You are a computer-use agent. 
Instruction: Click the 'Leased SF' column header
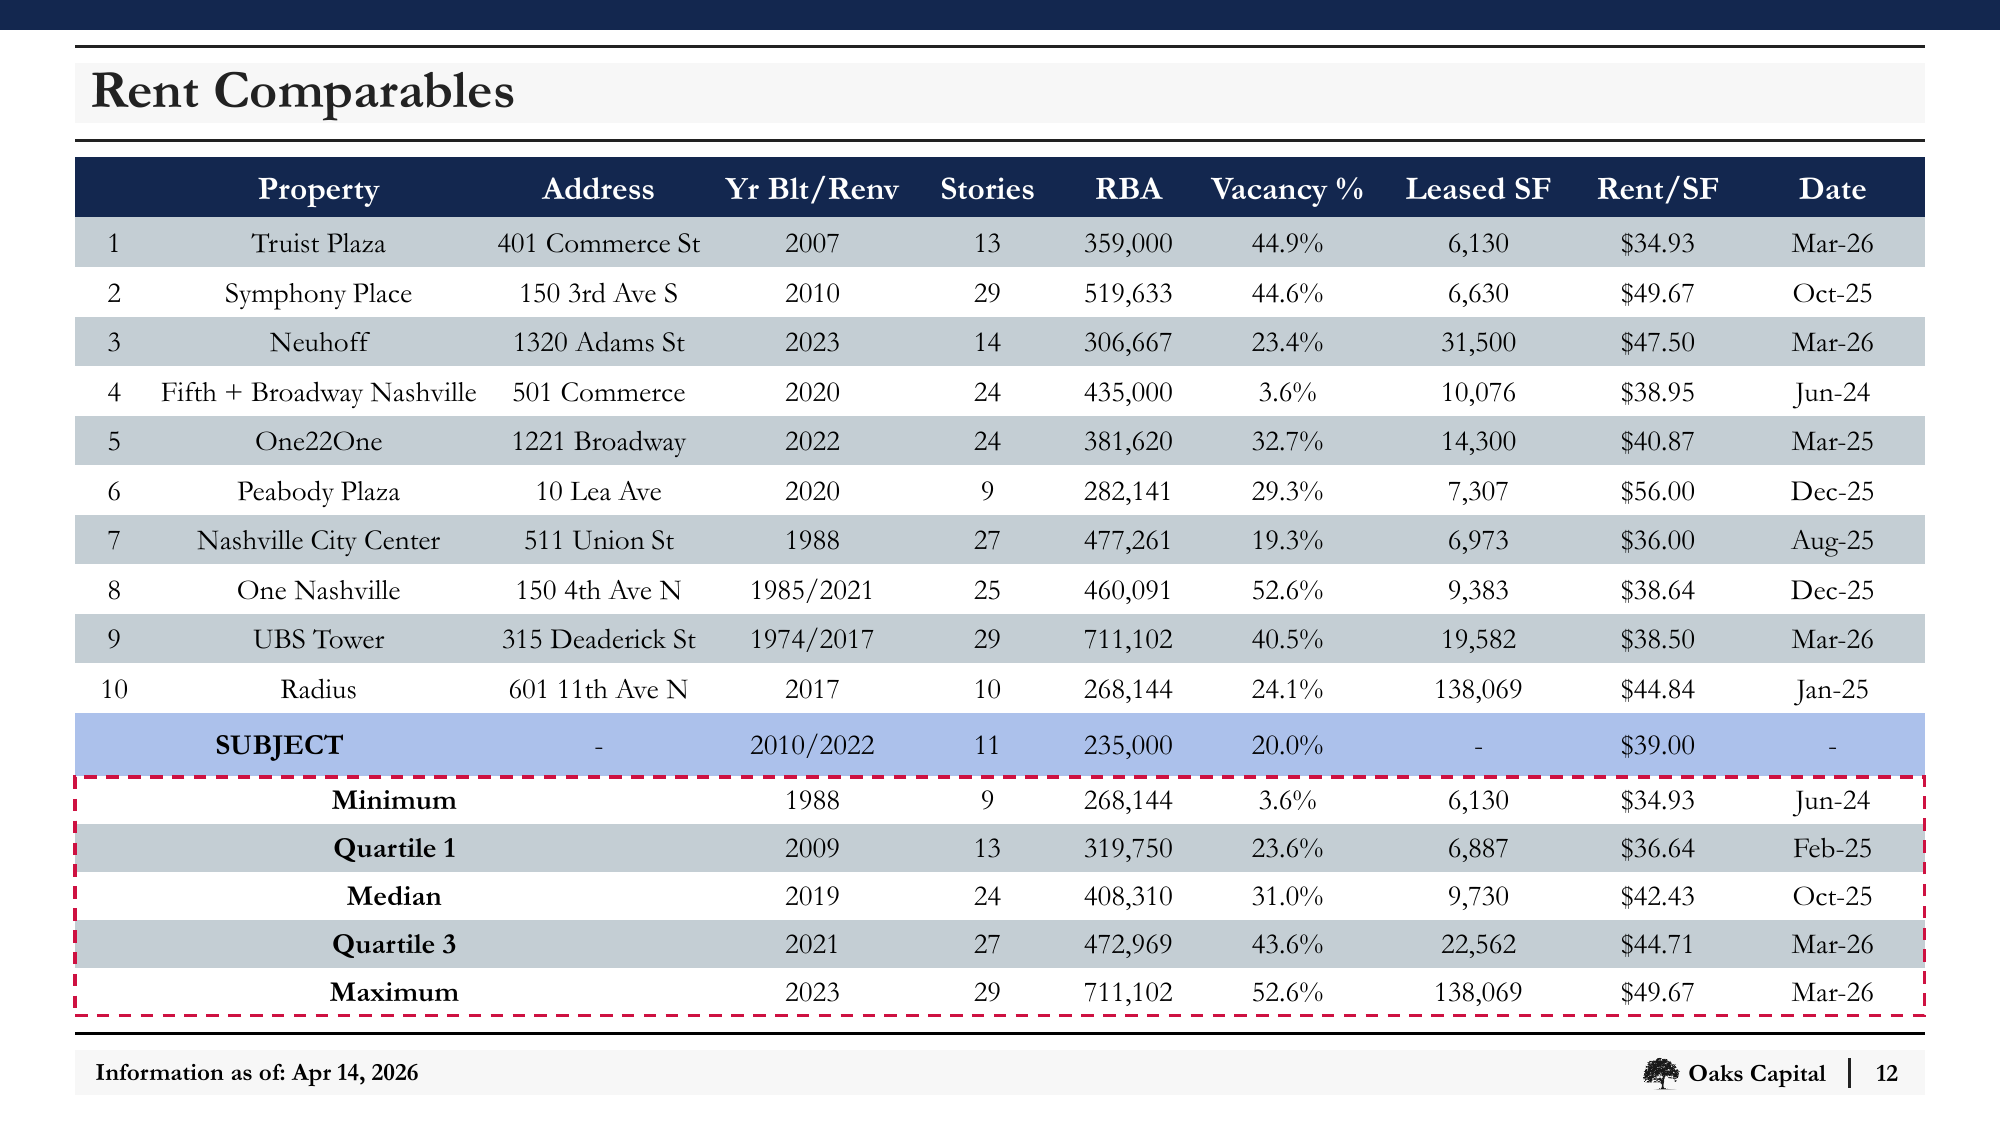click(x=1478, y=189)
